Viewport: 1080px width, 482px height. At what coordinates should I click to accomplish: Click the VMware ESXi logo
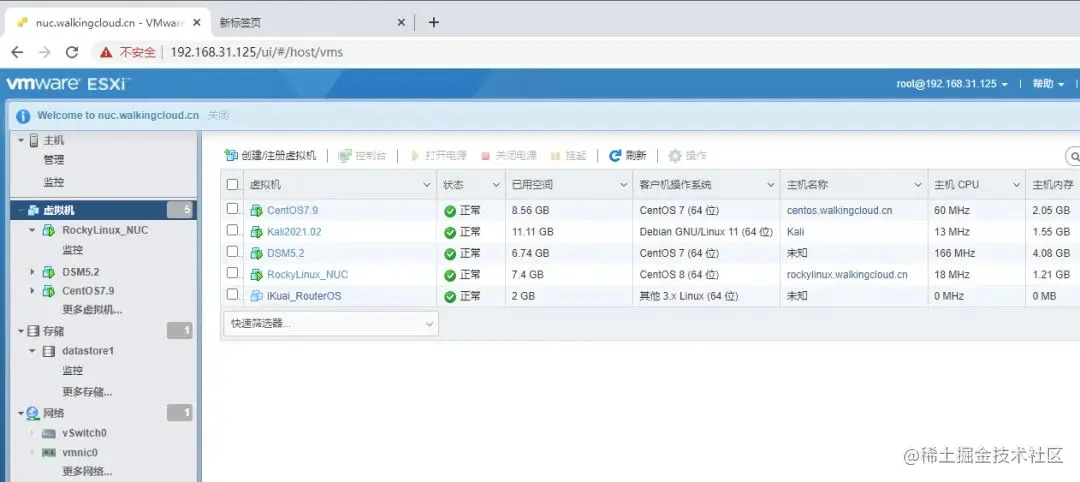click(x=68, y=84)
